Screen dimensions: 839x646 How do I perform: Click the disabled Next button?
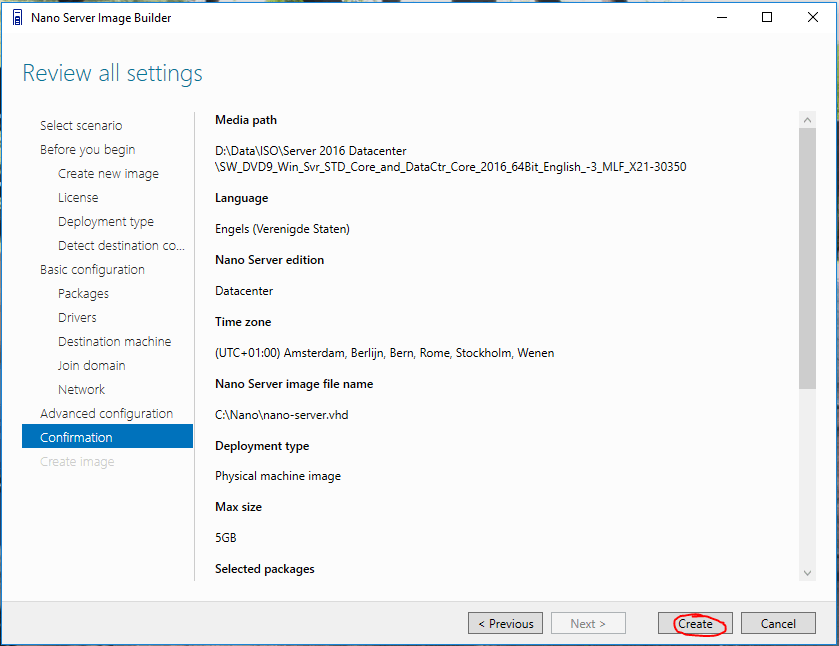click(588, 624)
